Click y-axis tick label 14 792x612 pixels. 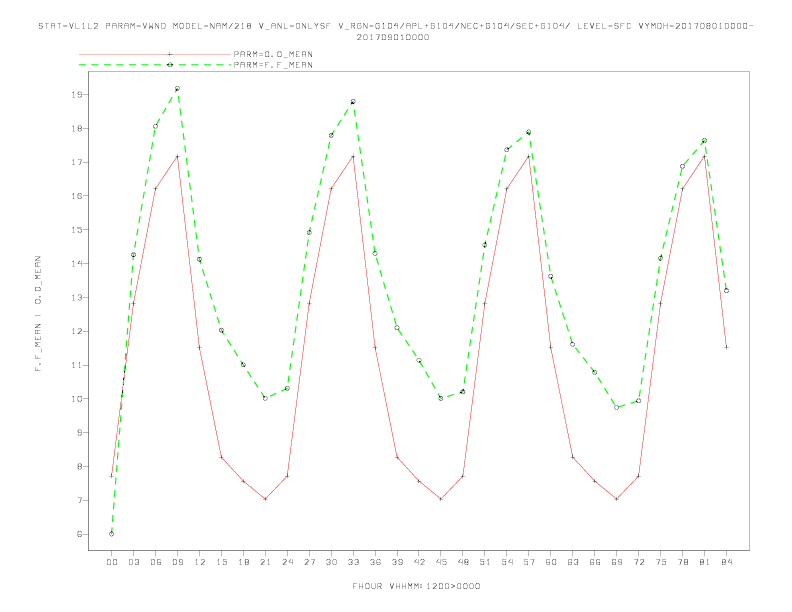click(77, 264)
